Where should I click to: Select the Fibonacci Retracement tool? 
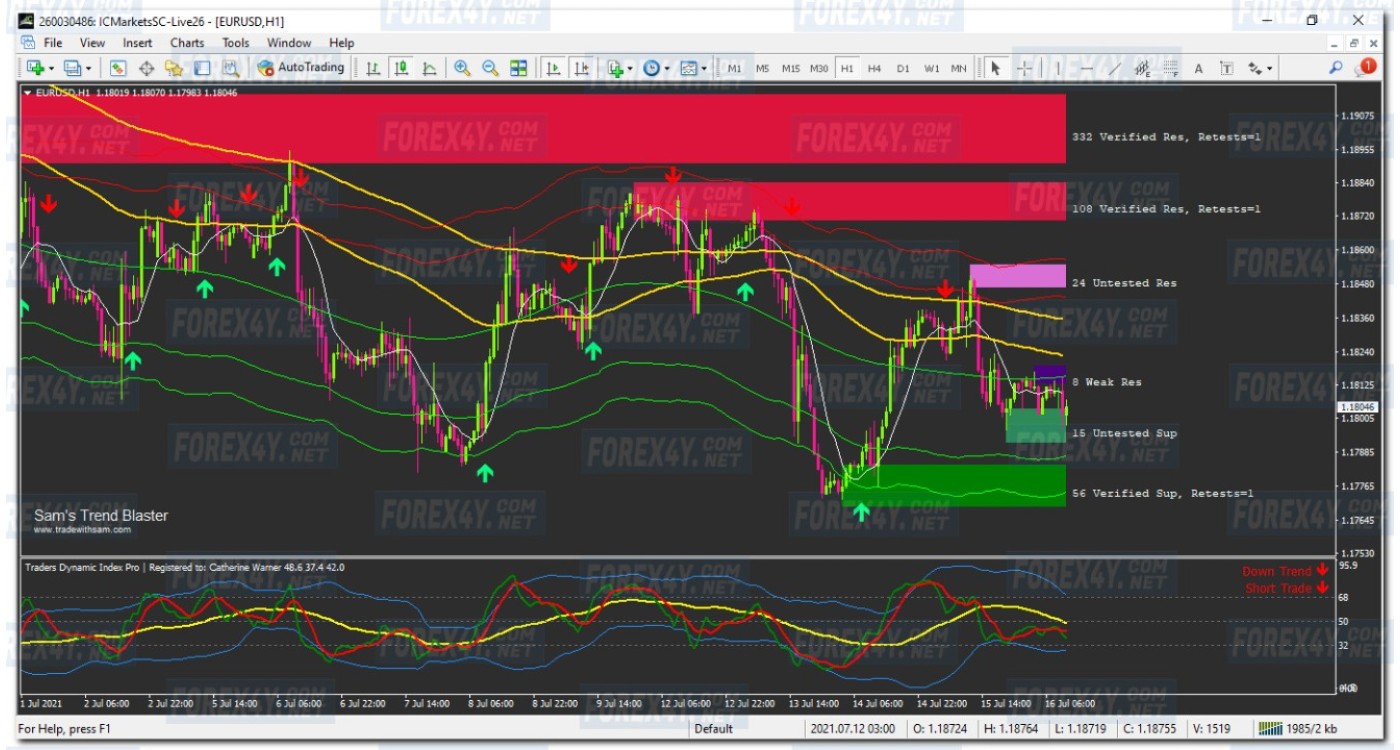coord(1170,68)
